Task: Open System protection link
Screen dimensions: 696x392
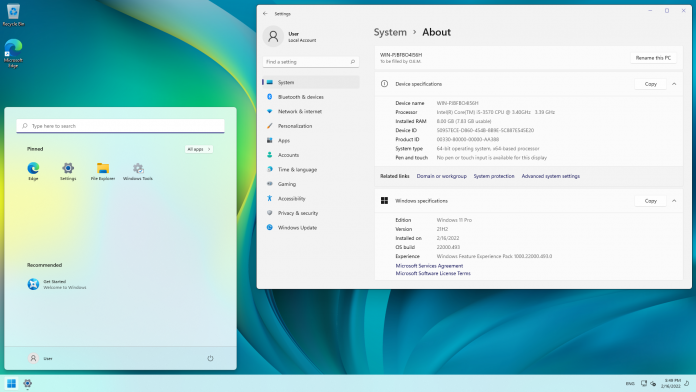Action: (494, 176)
